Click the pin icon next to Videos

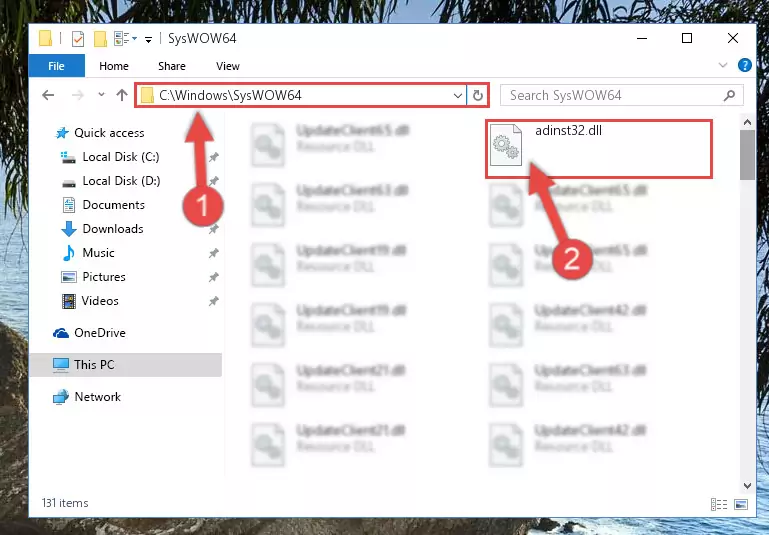pos(213,301)
